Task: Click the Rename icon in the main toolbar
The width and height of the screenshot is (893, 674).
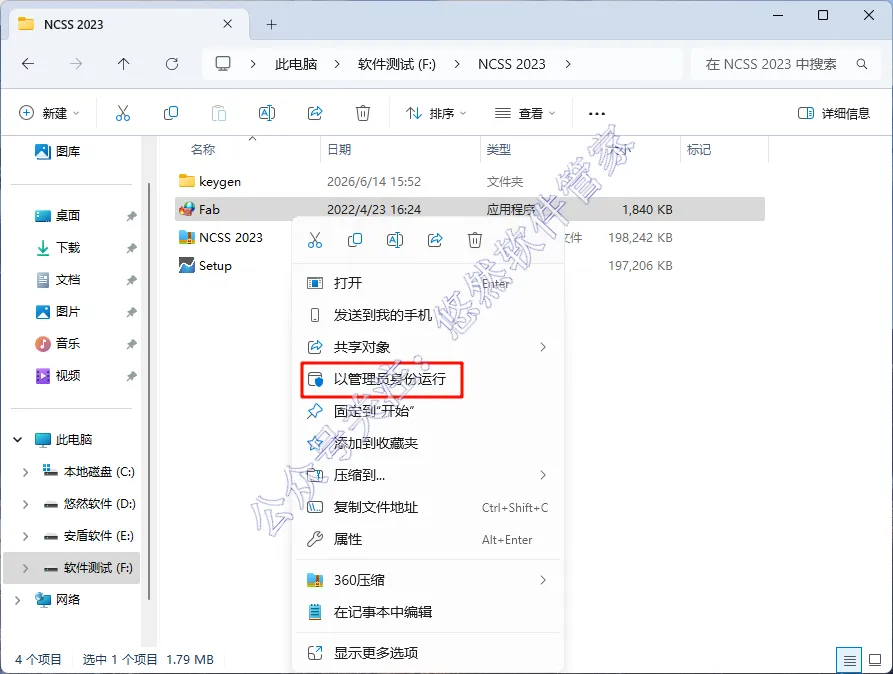Action: 267,113
